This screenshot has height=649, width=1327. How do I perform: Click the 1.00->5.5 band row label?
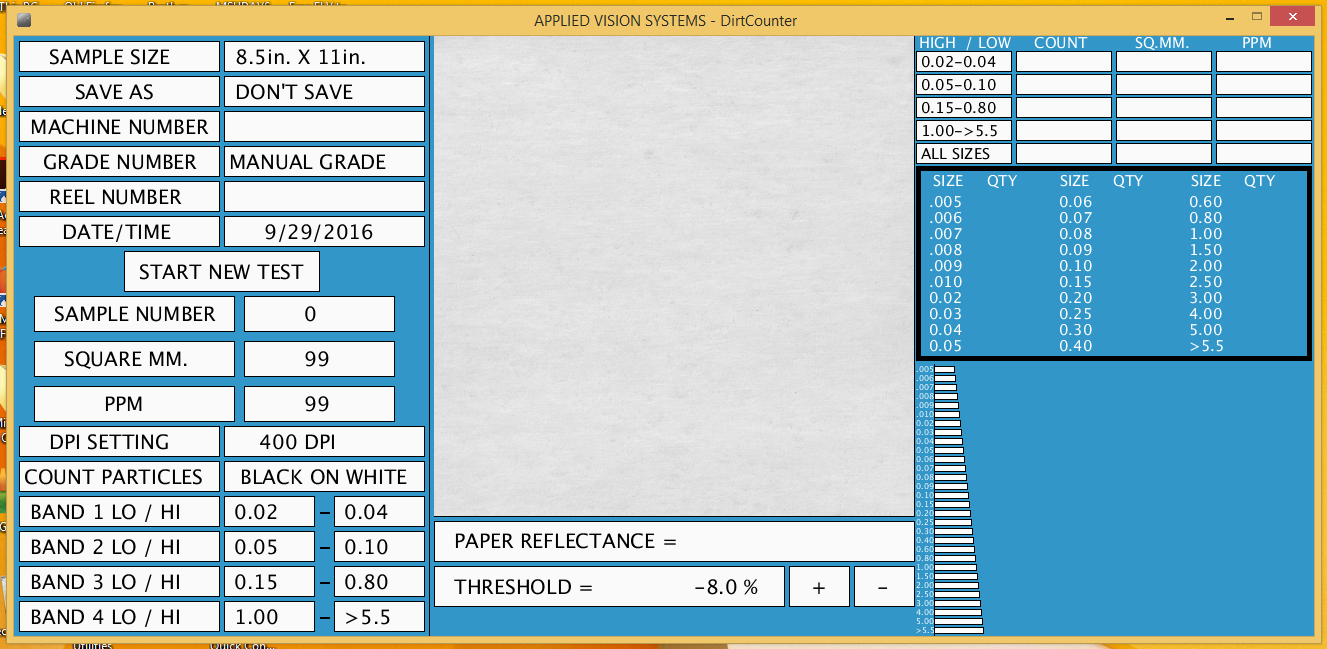(x=964, y=131)
